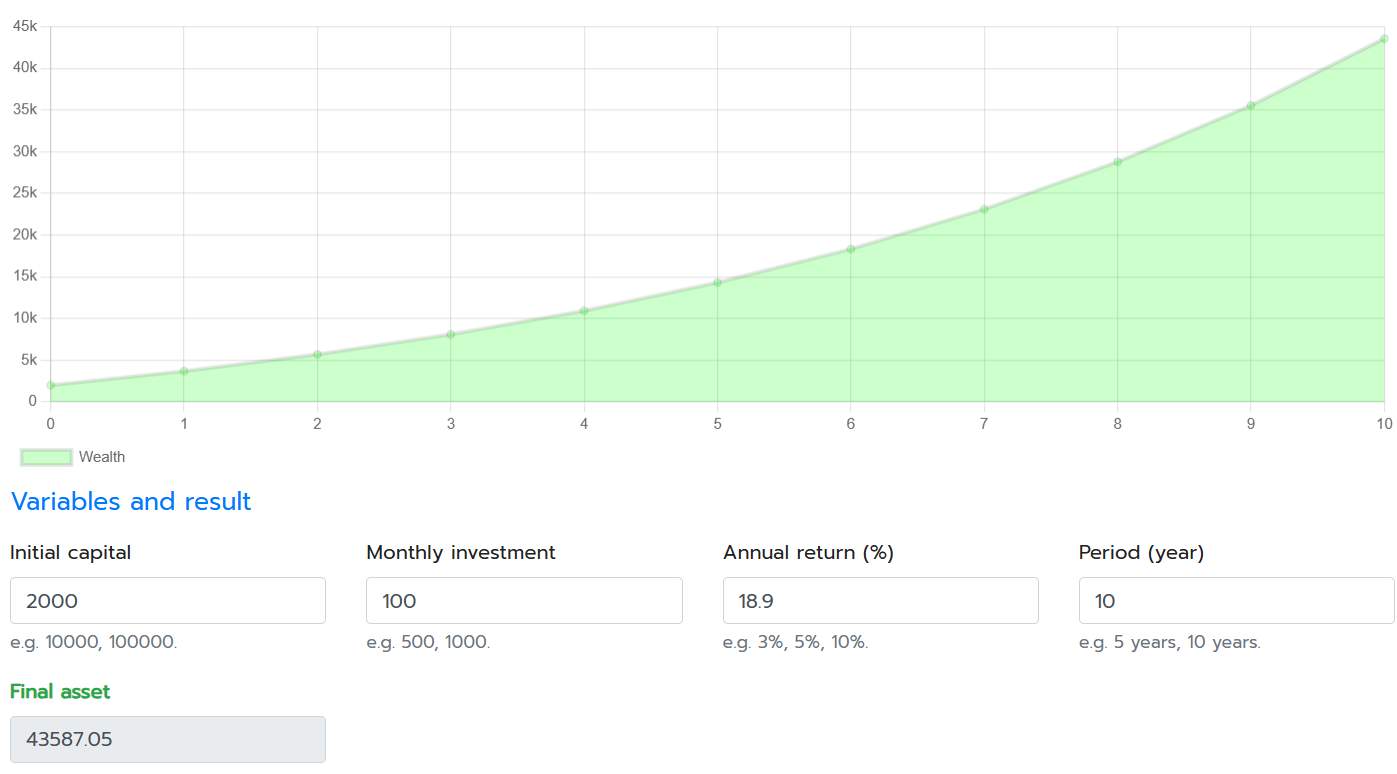Click the Period year input field
This screenshot has width=1397, height=774.
[x=1236, y=600]
